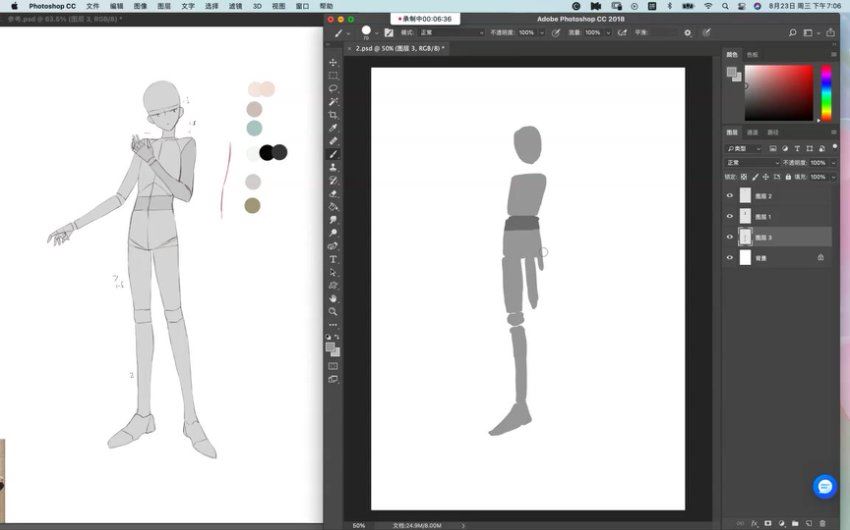This screenshot has width=850, height=530.
Task: Select the Healing Brush tool
Action: click(x=333, y=141)
